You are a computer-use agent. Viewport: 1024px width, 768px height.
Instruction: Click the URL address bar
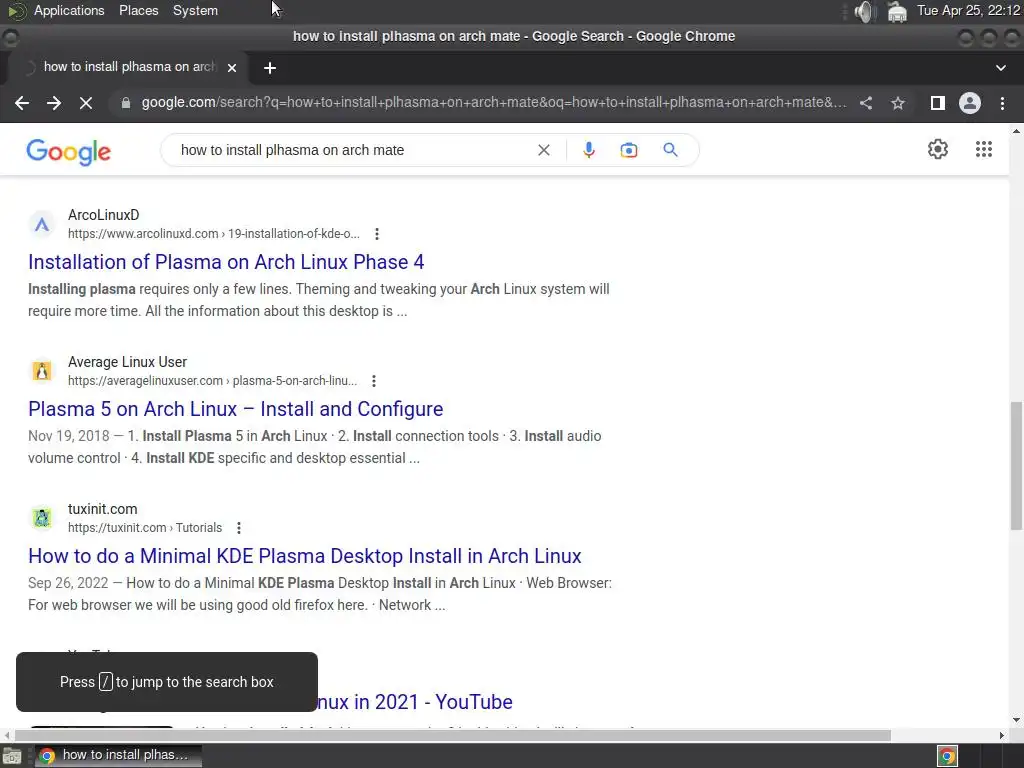tap(494, 103)
